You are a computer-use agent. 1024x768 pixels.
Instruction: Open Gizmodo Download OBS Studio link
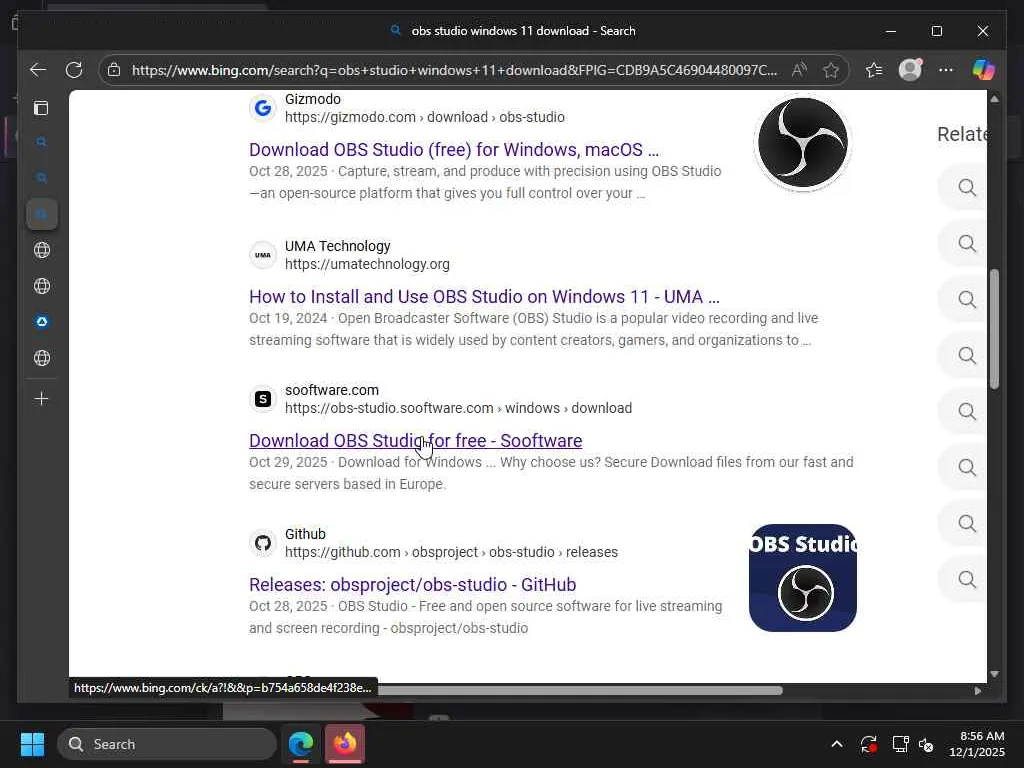(x=454, y=150)
